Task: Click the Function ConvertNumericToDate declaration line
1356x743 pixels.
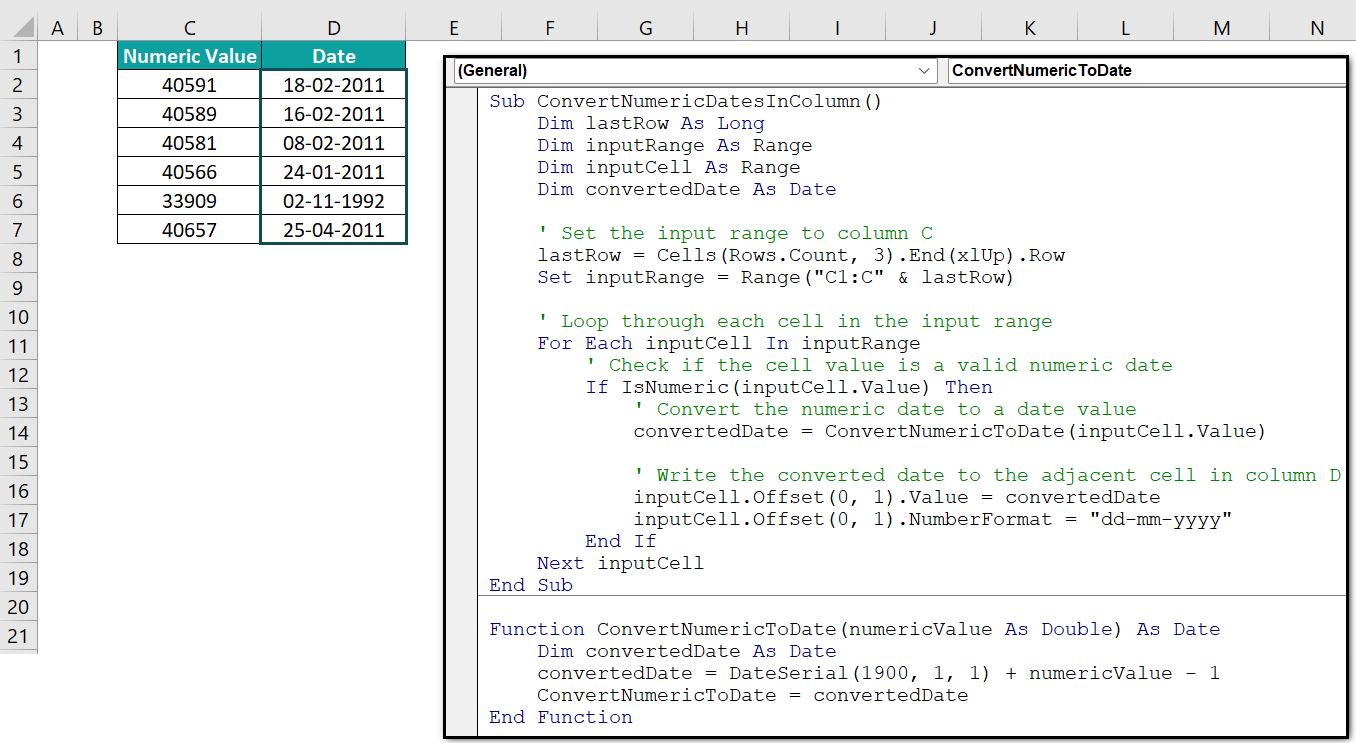Action: (x=855, y=629)
